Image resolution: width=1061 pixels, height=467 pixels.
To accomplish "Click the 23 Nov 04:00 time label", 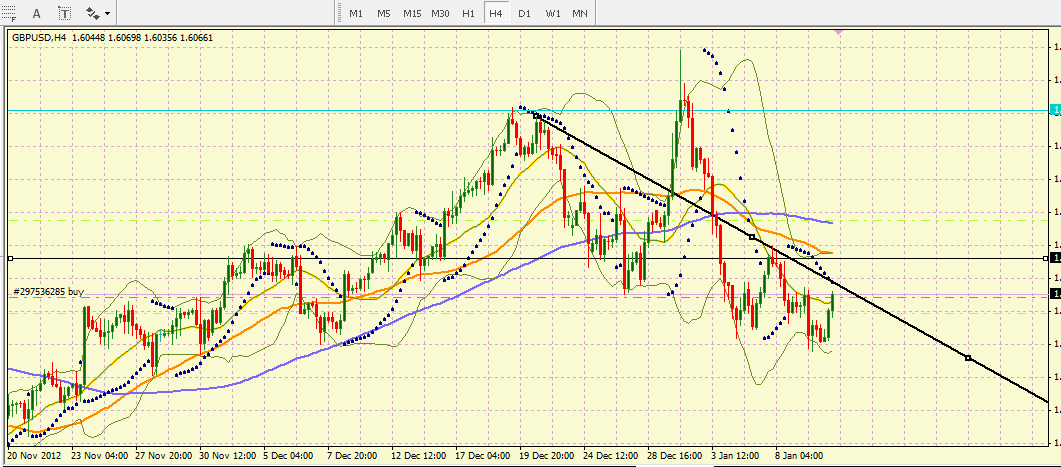I will [100, 455].
